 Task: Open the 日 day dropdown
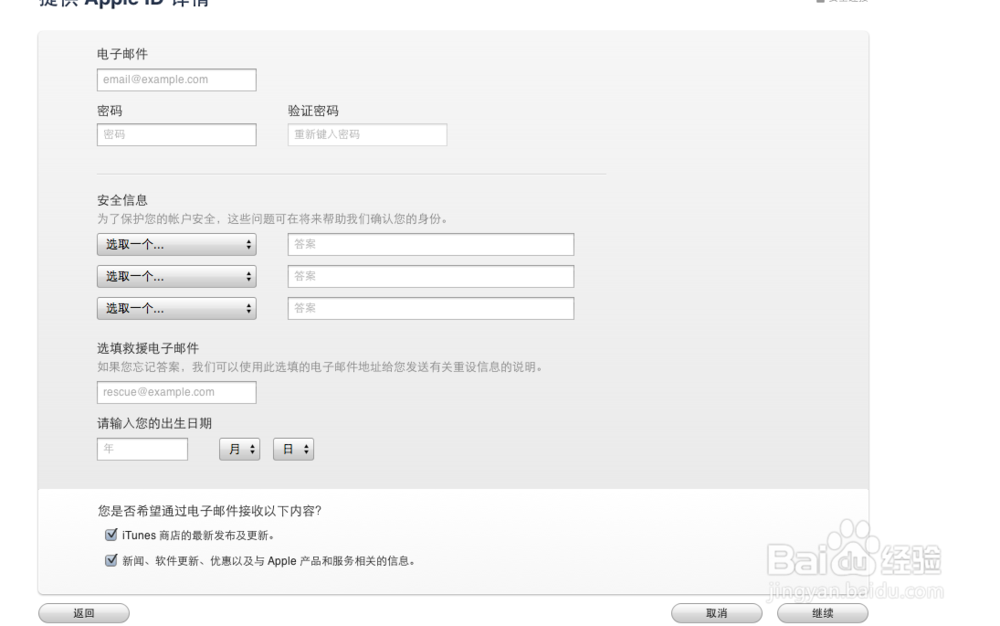click(x=293, y=449)
